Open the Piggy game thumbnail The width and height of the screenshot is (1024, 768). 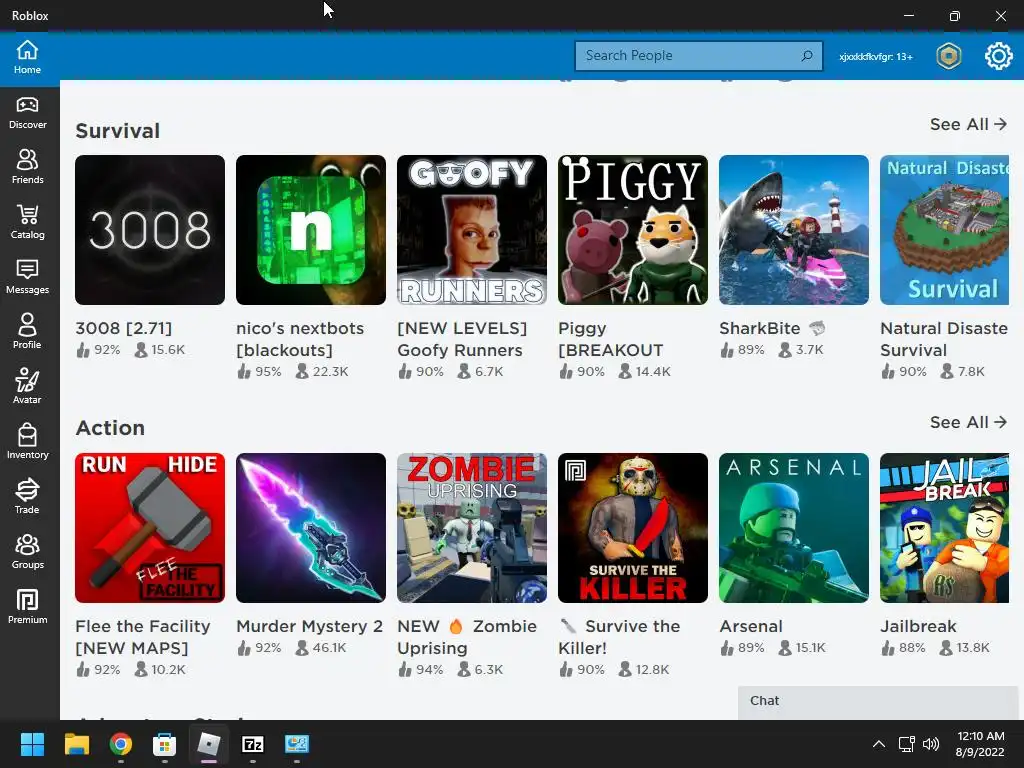pyautogui.click(x=633, y=230)
